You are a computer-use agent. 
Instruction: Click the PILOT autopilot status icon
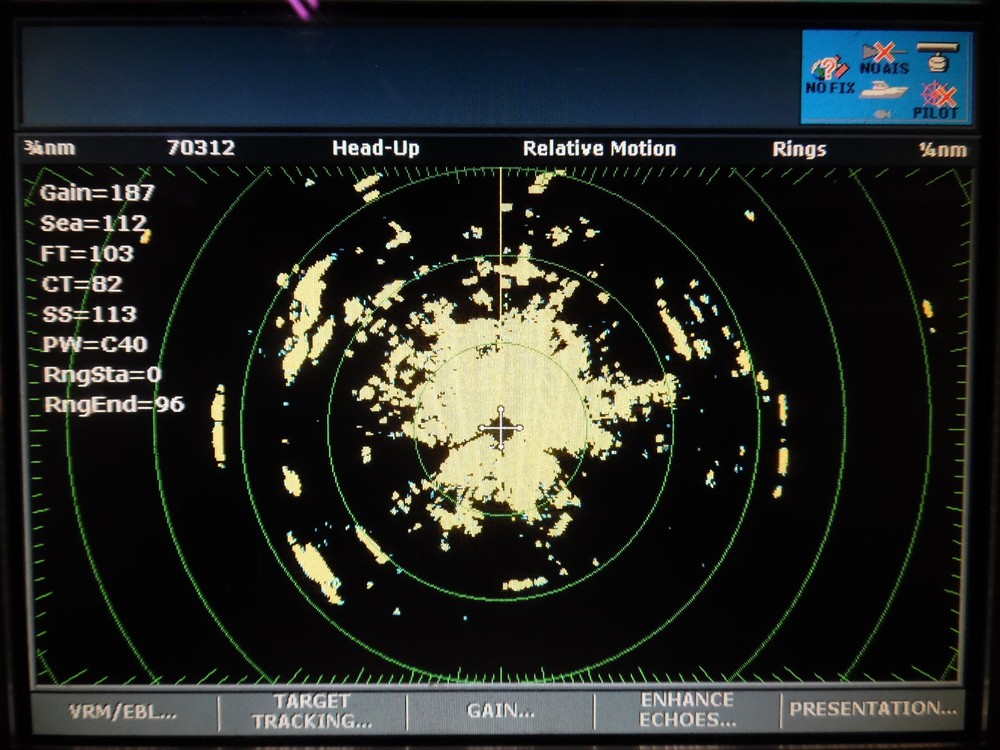pyautogui.click(x=936, y=101)
